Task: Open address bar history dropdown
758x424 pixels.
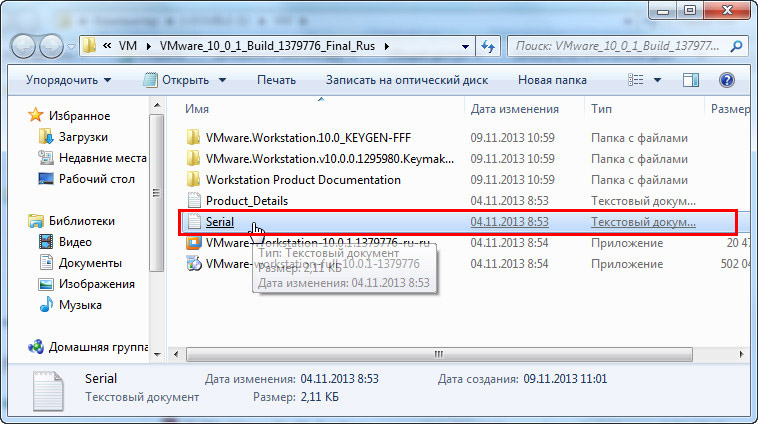Action: click(x=465, y=47)
